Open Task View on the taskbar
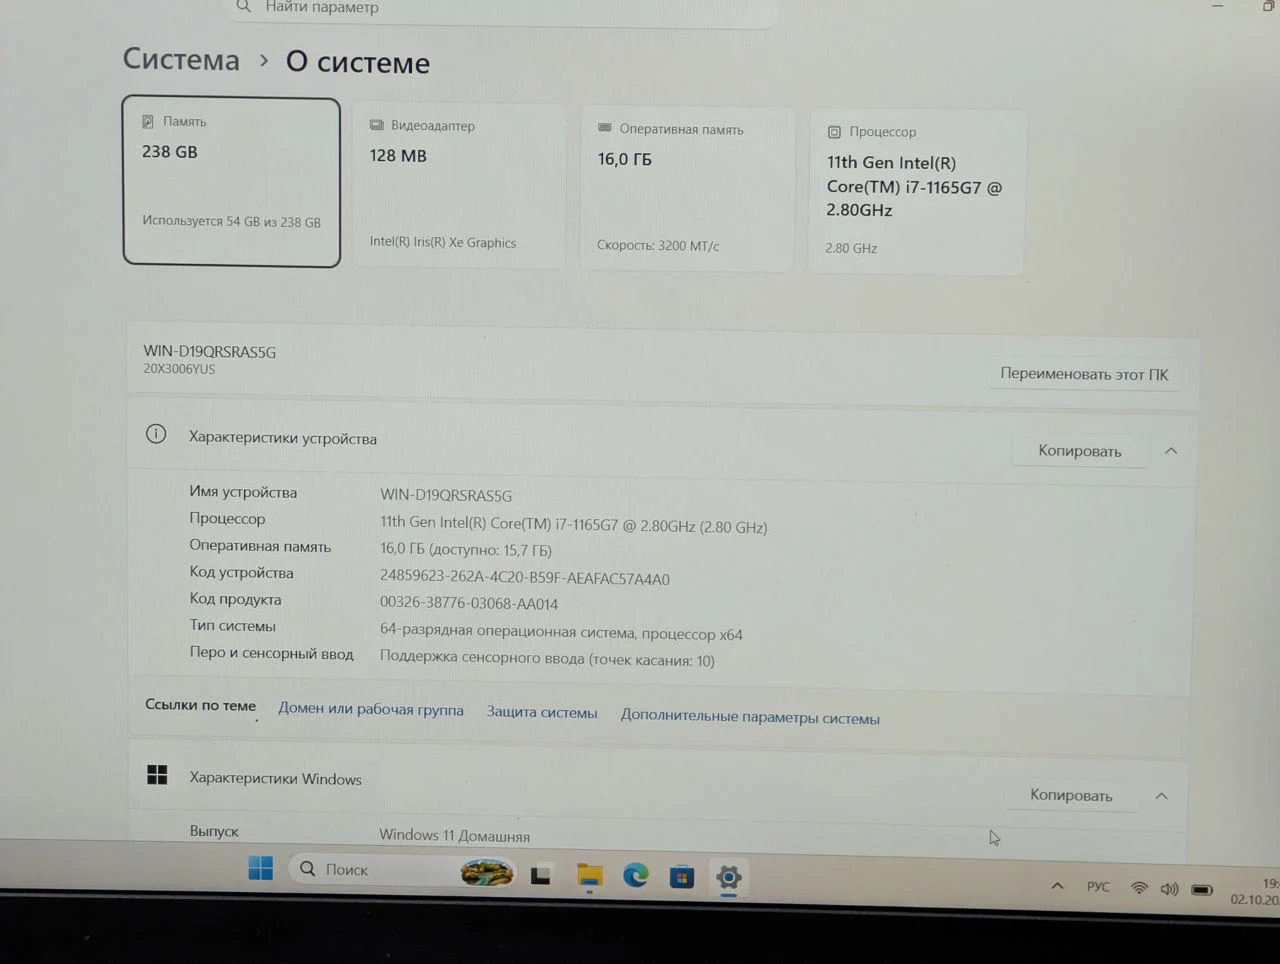 click(x=541, y=875)
